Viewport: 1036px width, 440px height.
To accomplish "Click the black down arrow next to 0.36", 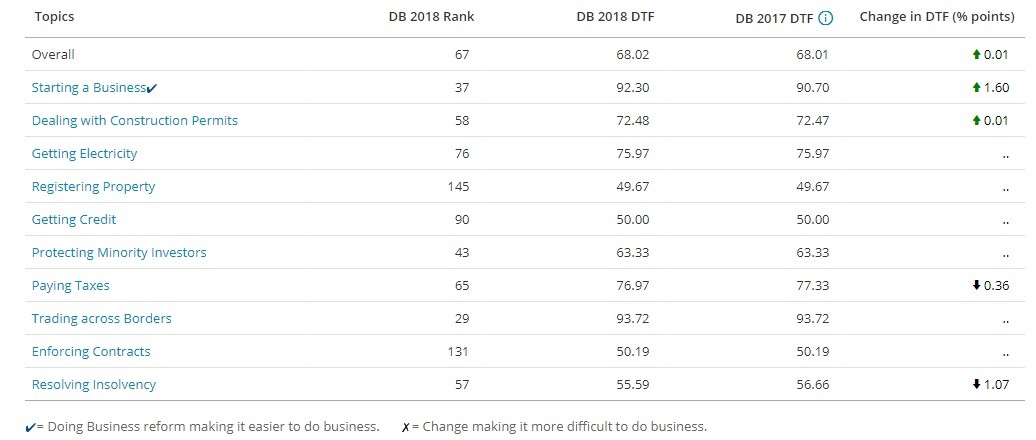I will 977,285.
